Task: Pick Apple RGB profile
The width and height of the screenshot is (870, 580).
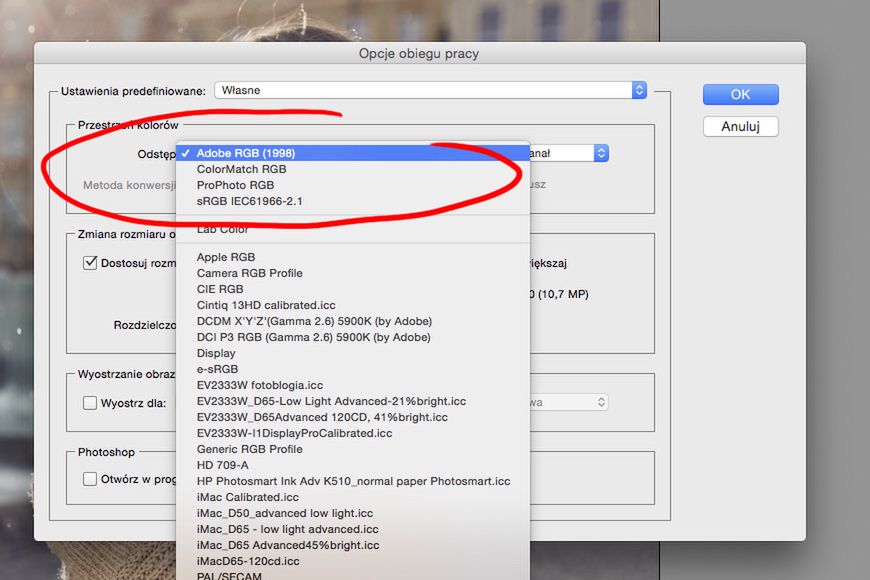Action: tap(353, 257)
